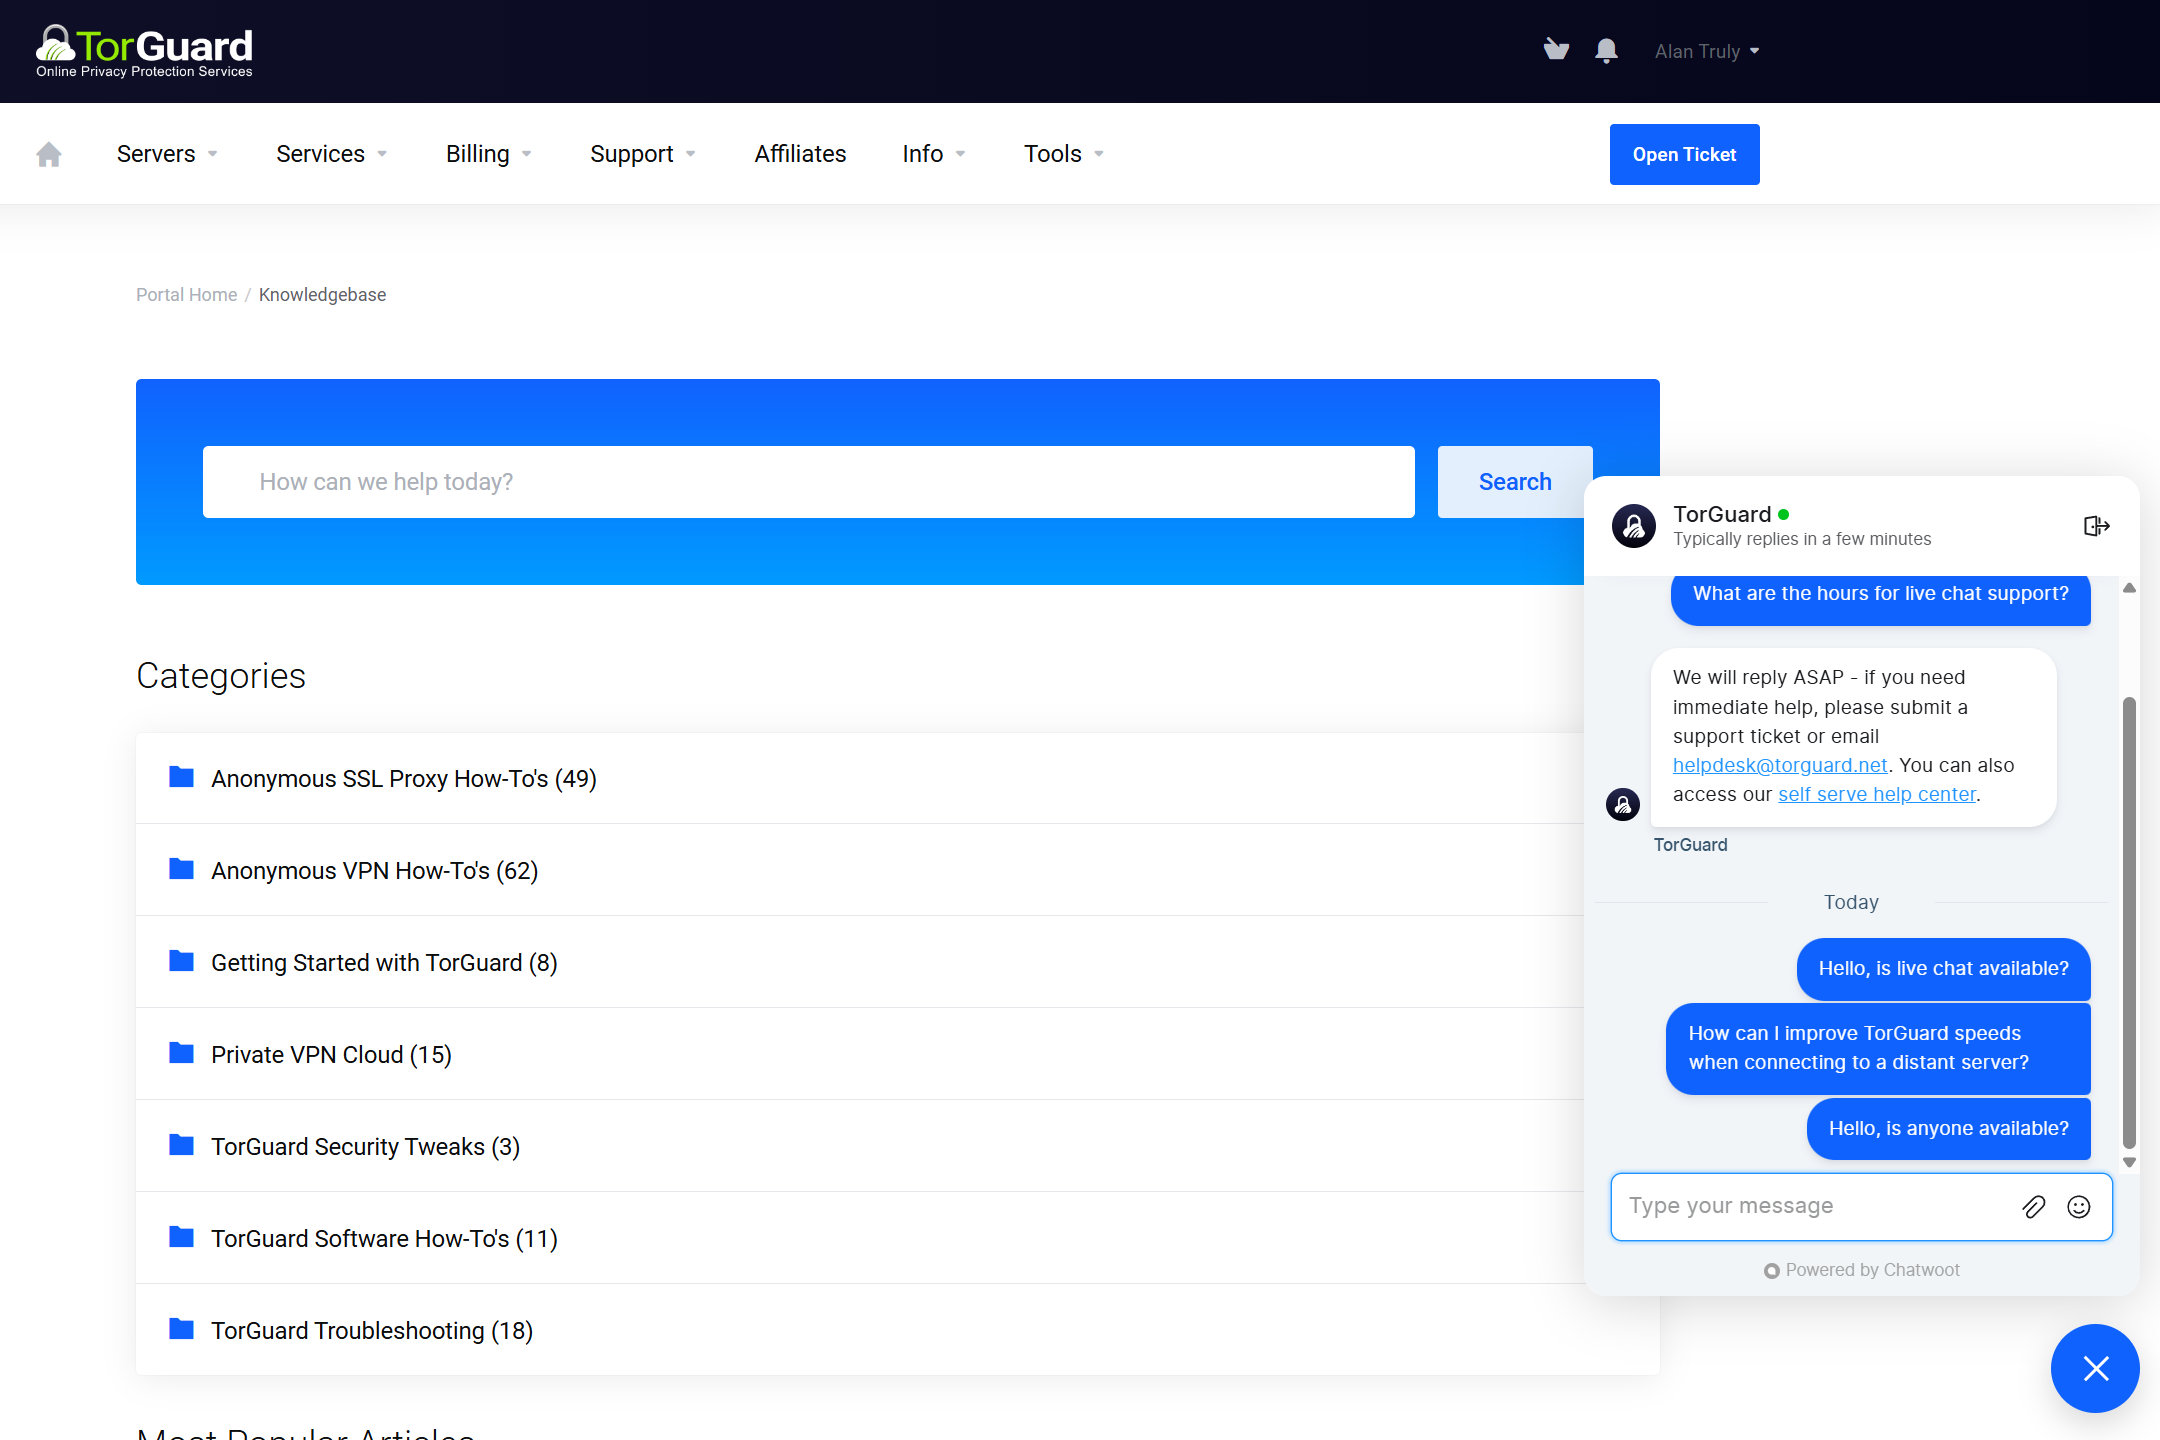Click the cart/shopping bag icon
Viewport: 2160px width, 1440px height.
tap(1554, 50)
